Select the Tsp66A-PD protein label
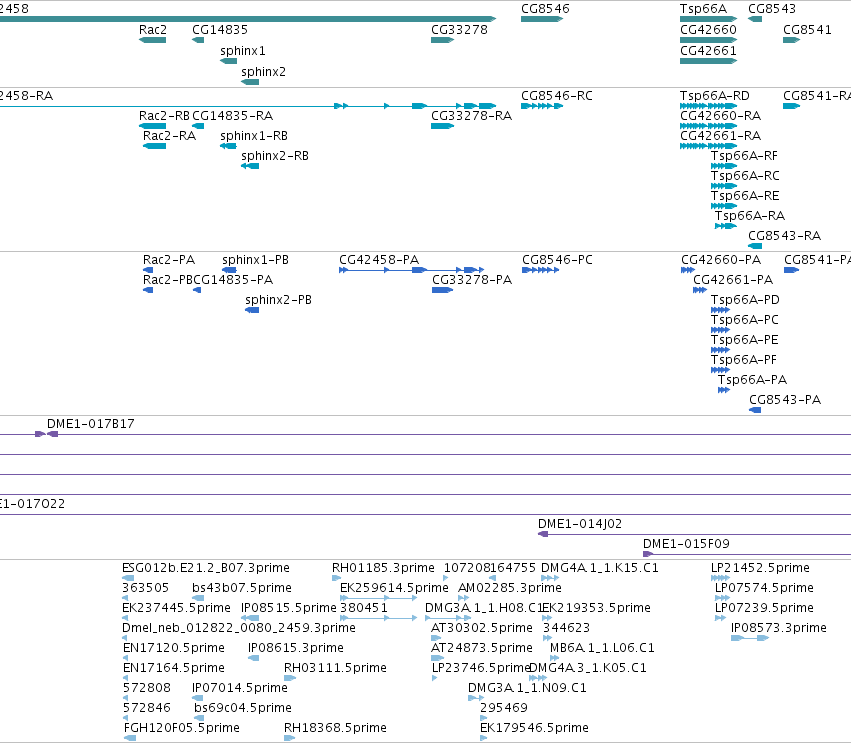 click(745, 300)
